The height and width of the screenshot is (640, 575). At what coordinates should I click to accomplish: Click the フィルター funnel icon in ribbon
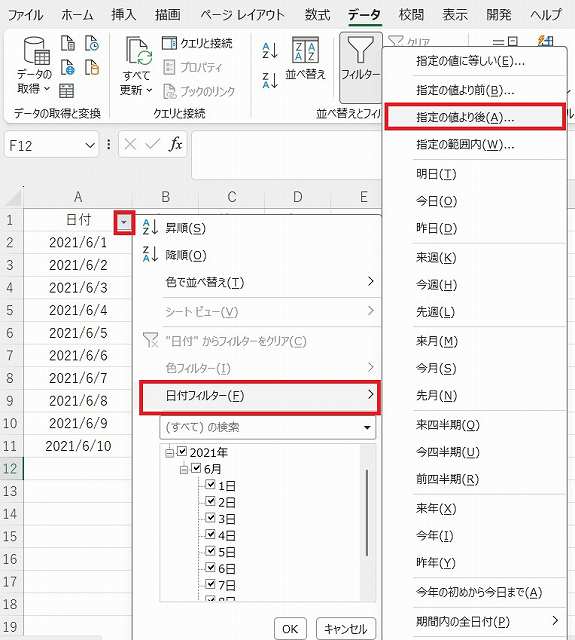[360, 50]
